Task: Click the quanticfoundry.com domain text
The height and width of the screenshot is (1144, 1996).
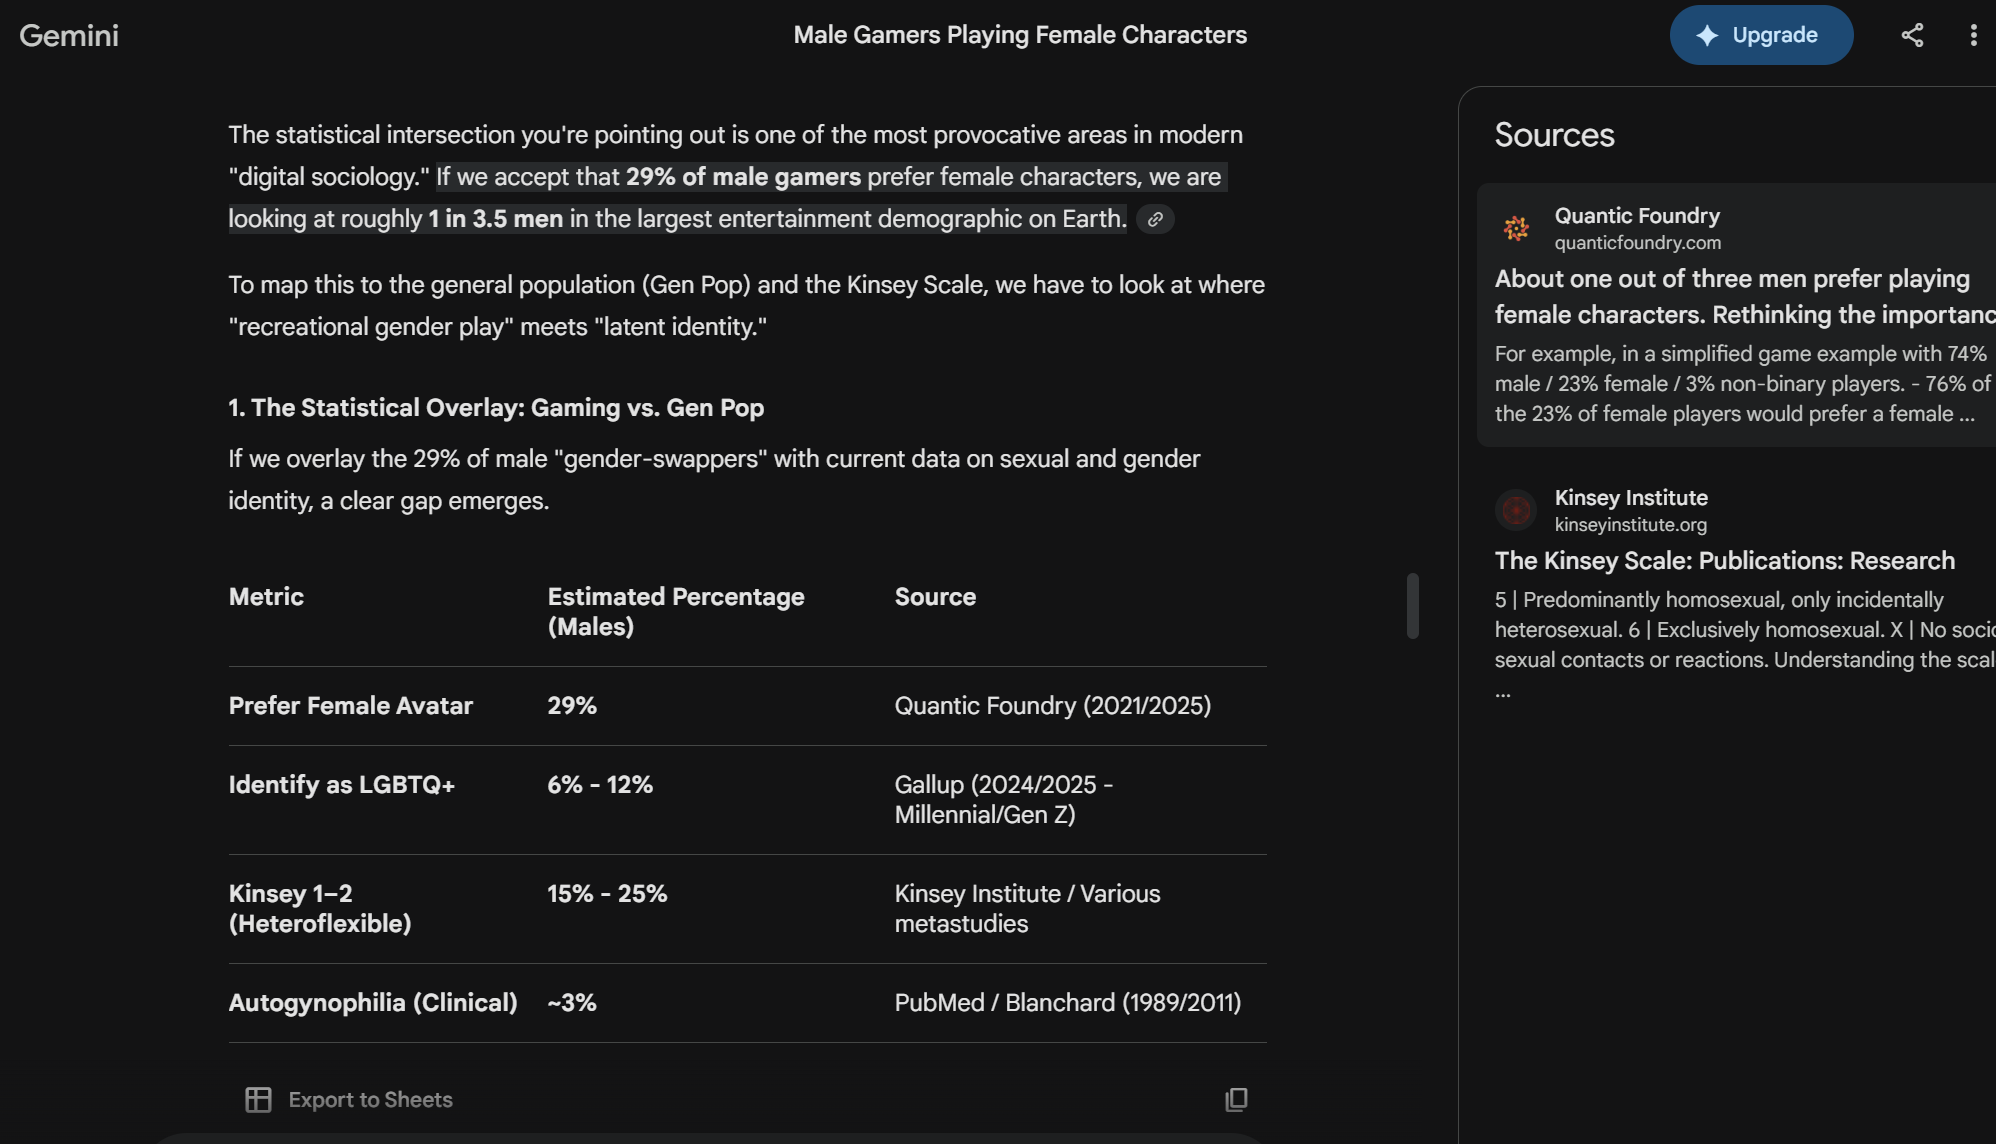Action: (x=1637, y=243)
